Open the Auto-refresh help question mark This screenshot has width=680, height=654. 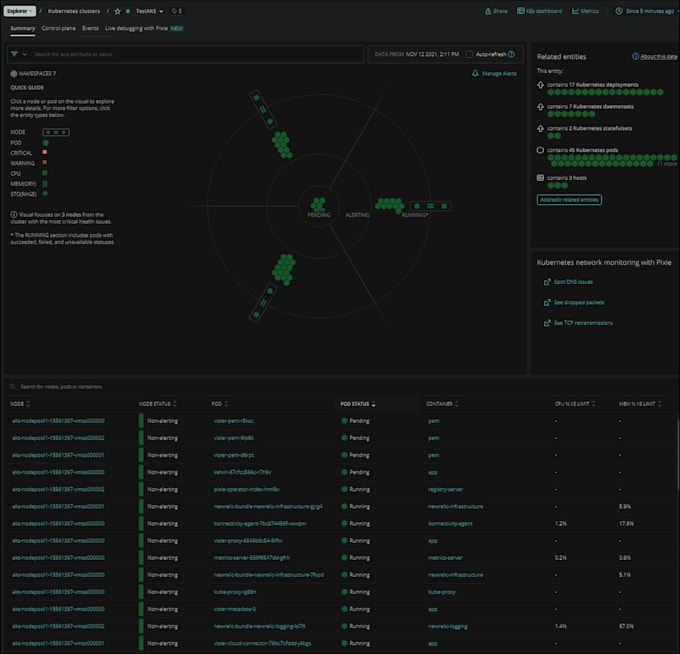point(511,54)
